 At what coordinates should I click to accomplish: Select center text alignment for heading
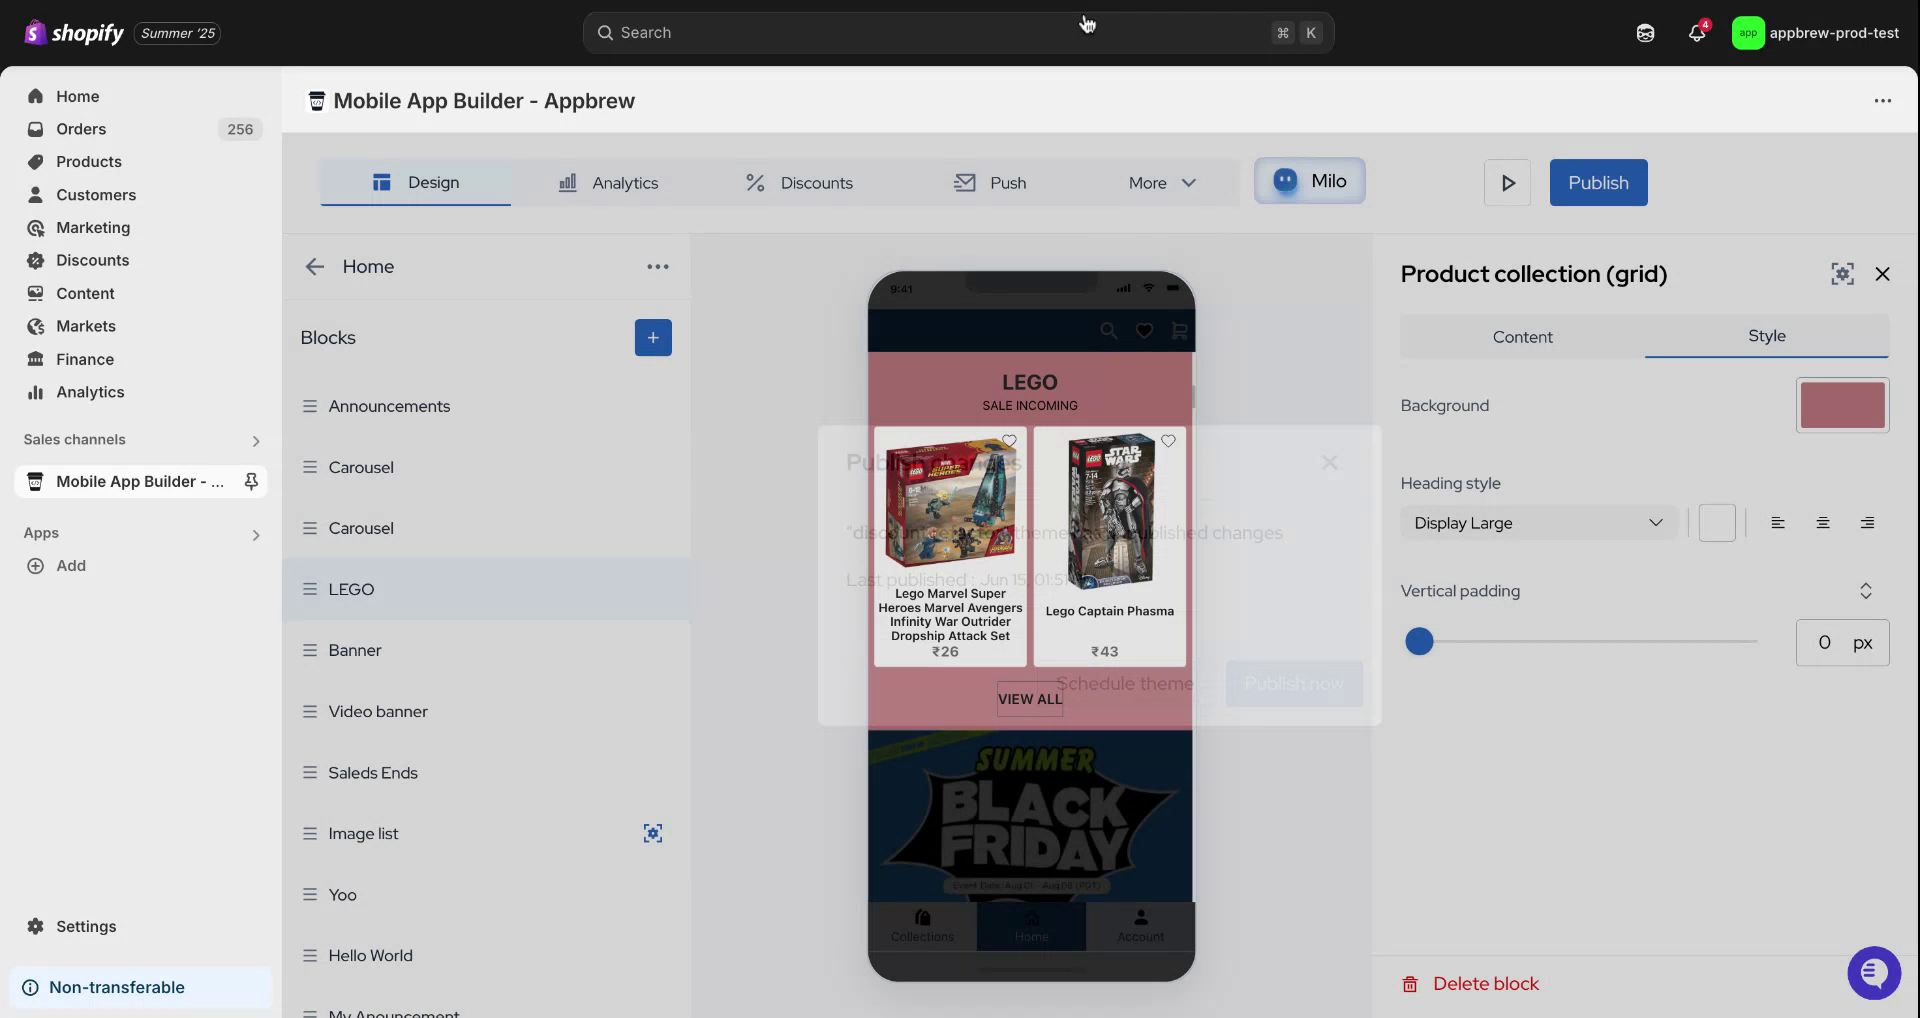click(1823, 523)
